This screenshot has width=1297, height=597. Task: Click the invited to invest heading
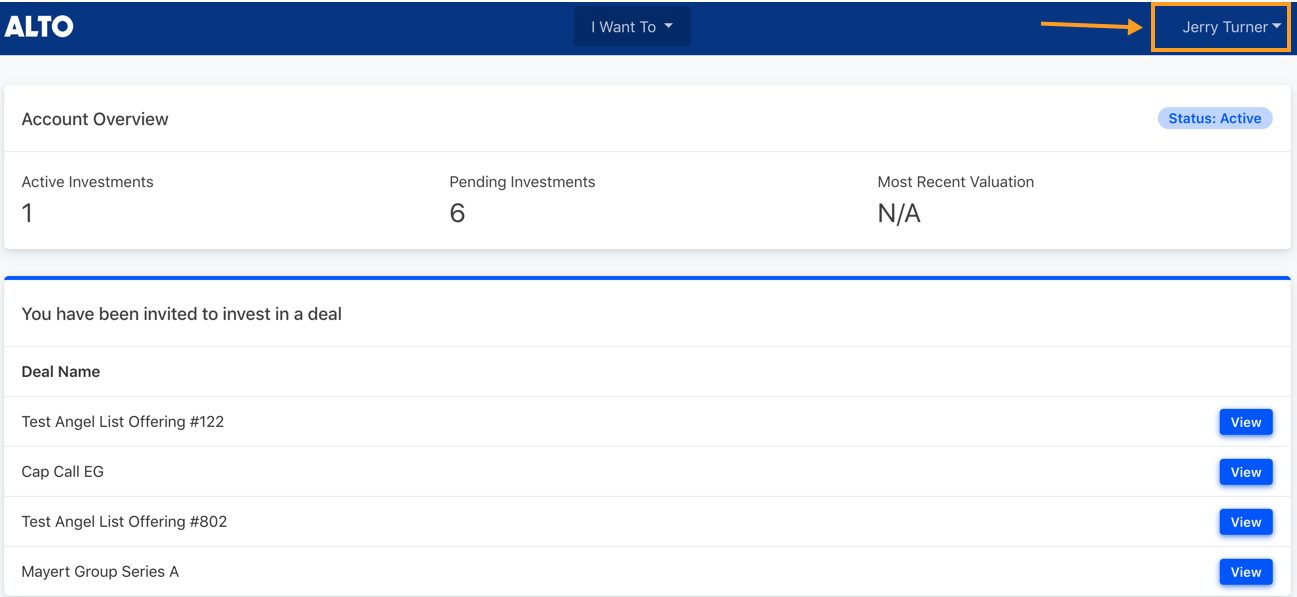182,314
